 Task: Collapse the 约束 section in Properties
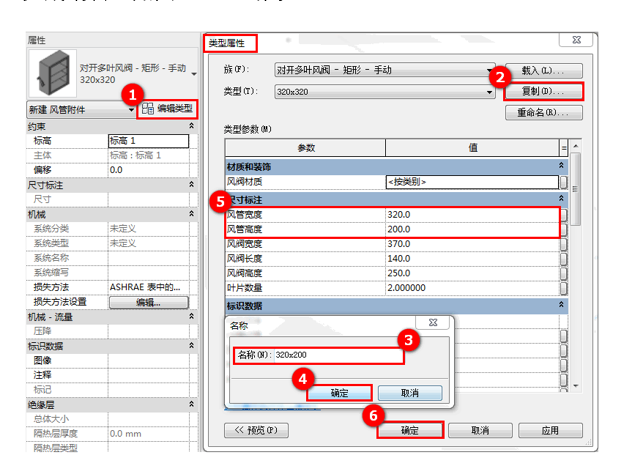point(191,126)
